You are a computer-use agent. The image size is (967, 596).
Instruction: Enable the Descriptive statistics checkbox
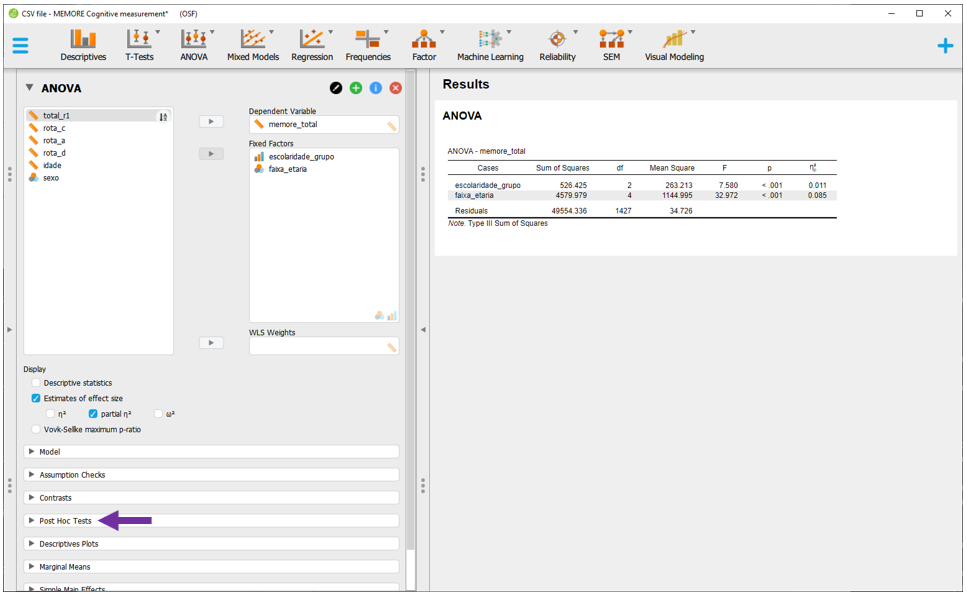point(36,383)
